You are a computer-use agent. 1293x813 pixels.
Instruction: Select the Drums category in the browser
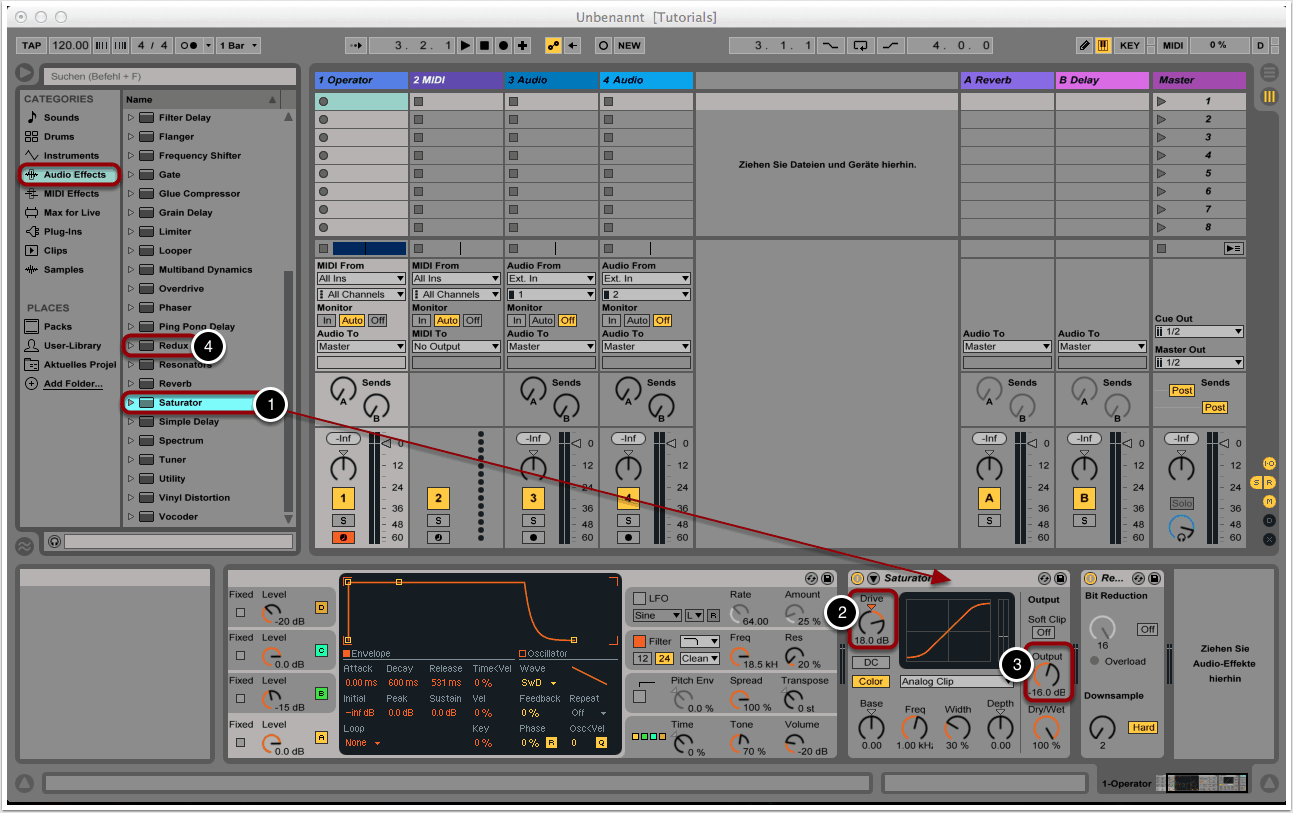pyautogui.click(x=59, y=136)
